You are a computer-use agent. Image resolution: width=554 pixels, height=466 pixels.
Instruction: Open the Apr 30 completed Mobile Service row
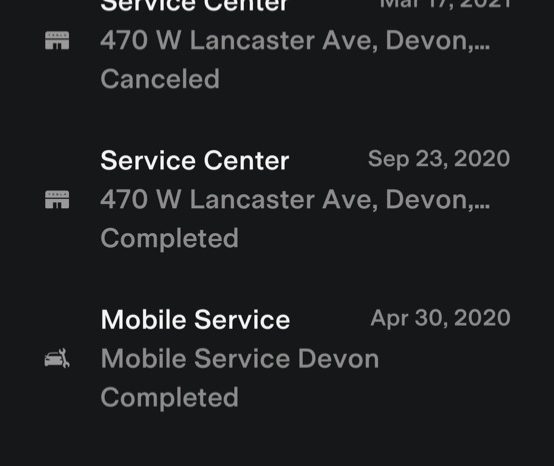point(277,359)
